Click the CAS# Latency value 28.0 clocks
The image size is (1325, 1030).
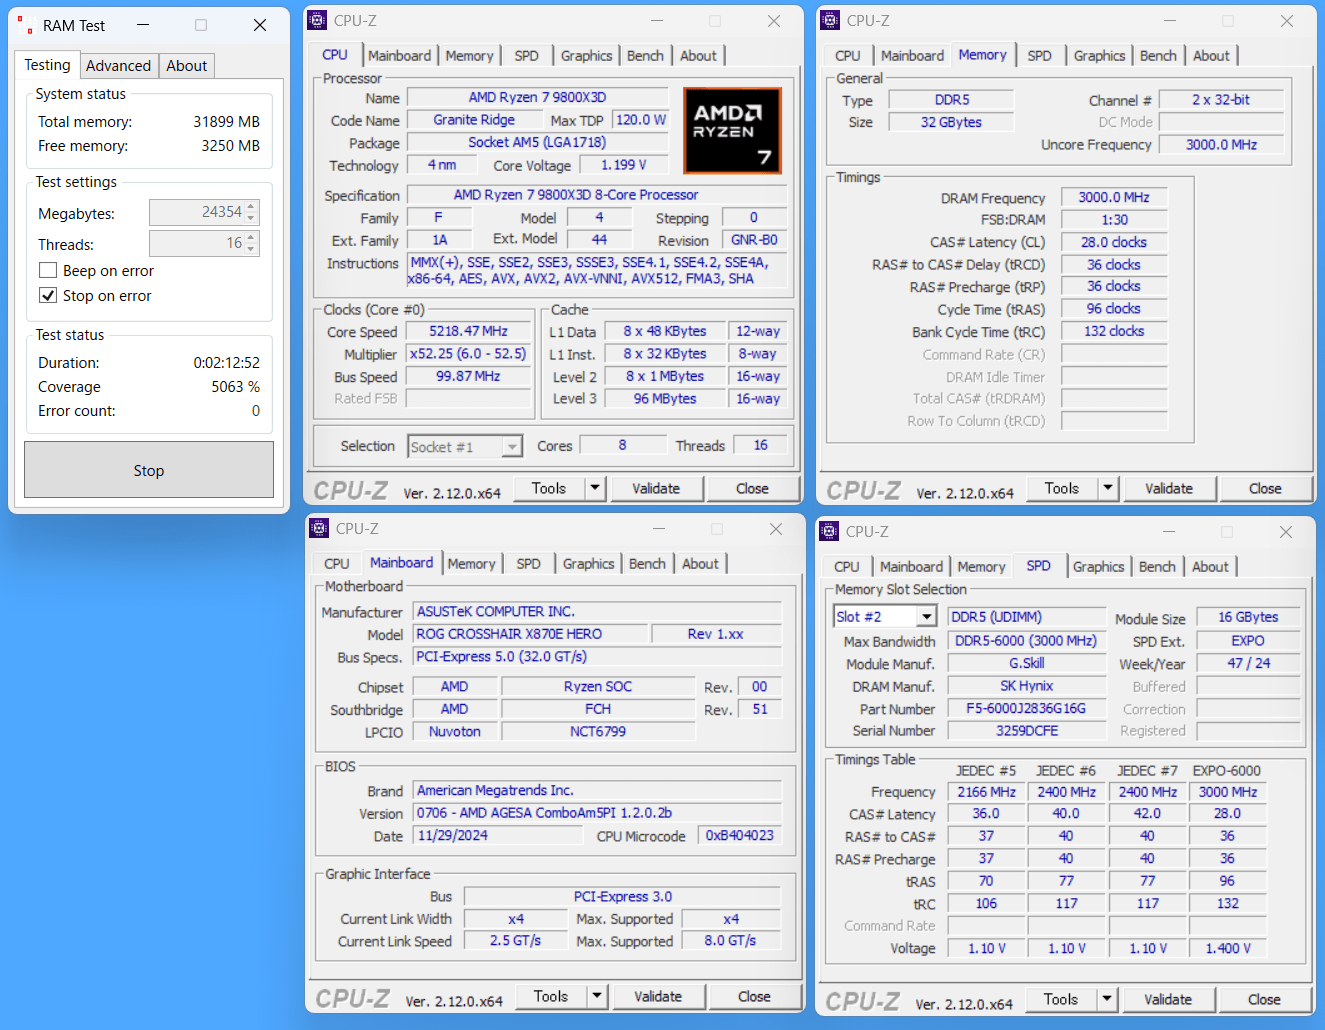point(1114,242)
